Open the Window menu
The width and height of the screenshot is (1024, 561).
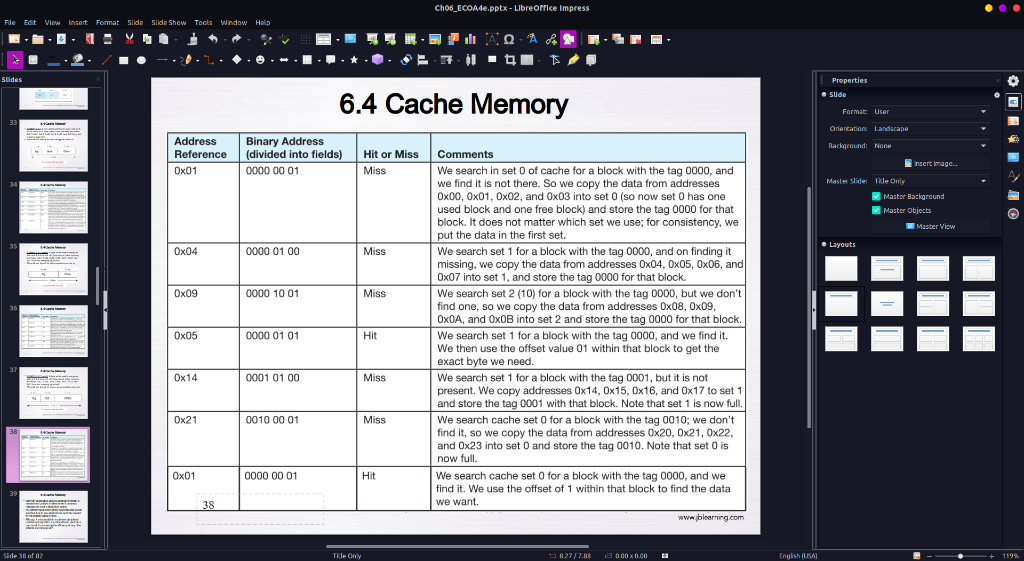(234, 22)
